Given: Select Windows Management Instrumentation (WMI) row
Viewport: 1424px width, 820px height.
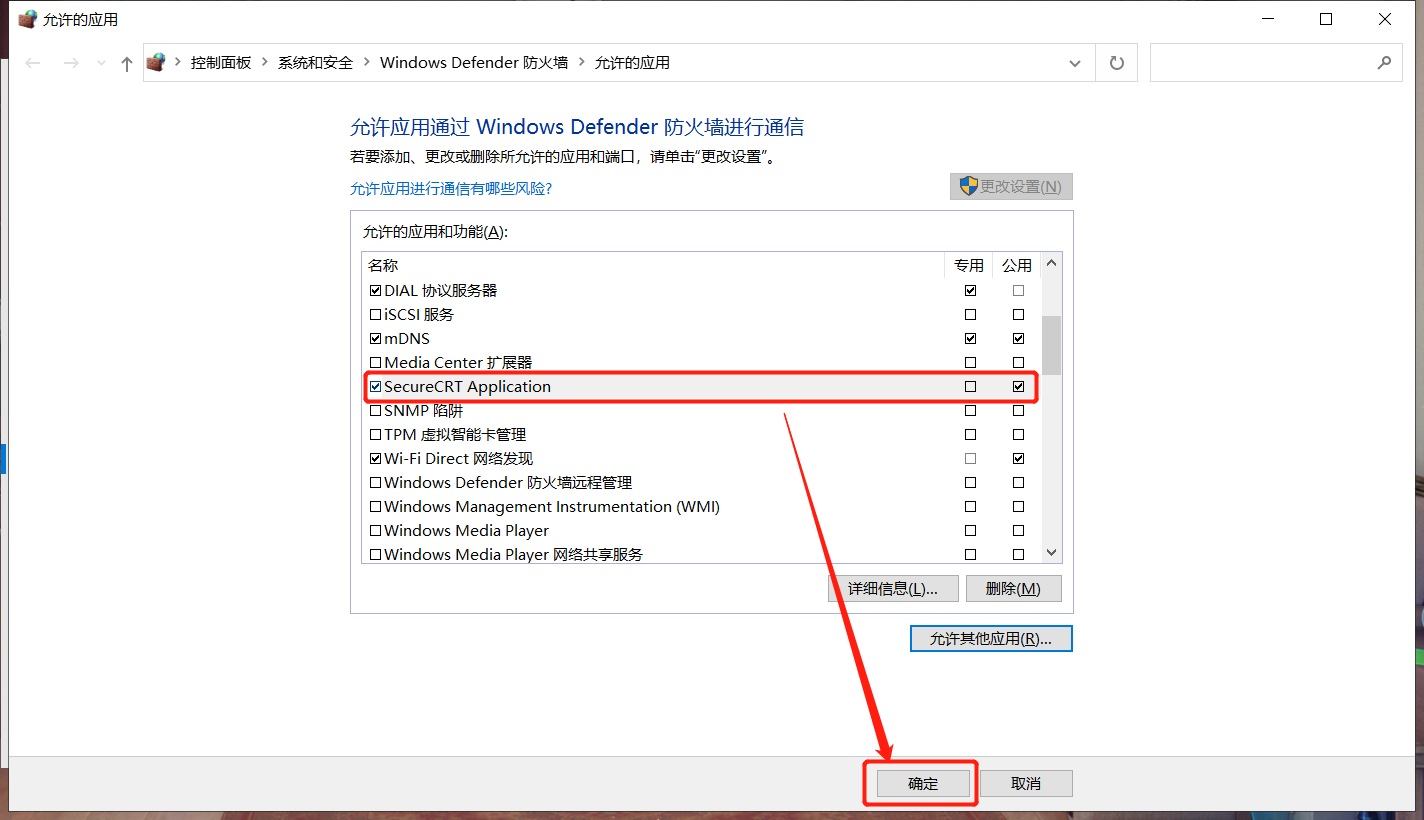Looking at the screenshot, I should (701, 506).
